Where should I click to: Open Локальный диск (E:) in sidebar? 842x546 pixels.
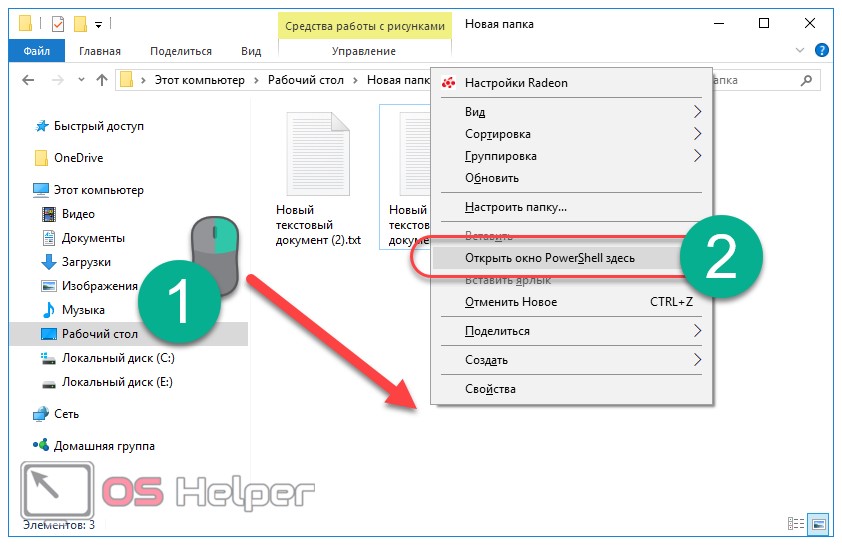(x=117, y=382)
